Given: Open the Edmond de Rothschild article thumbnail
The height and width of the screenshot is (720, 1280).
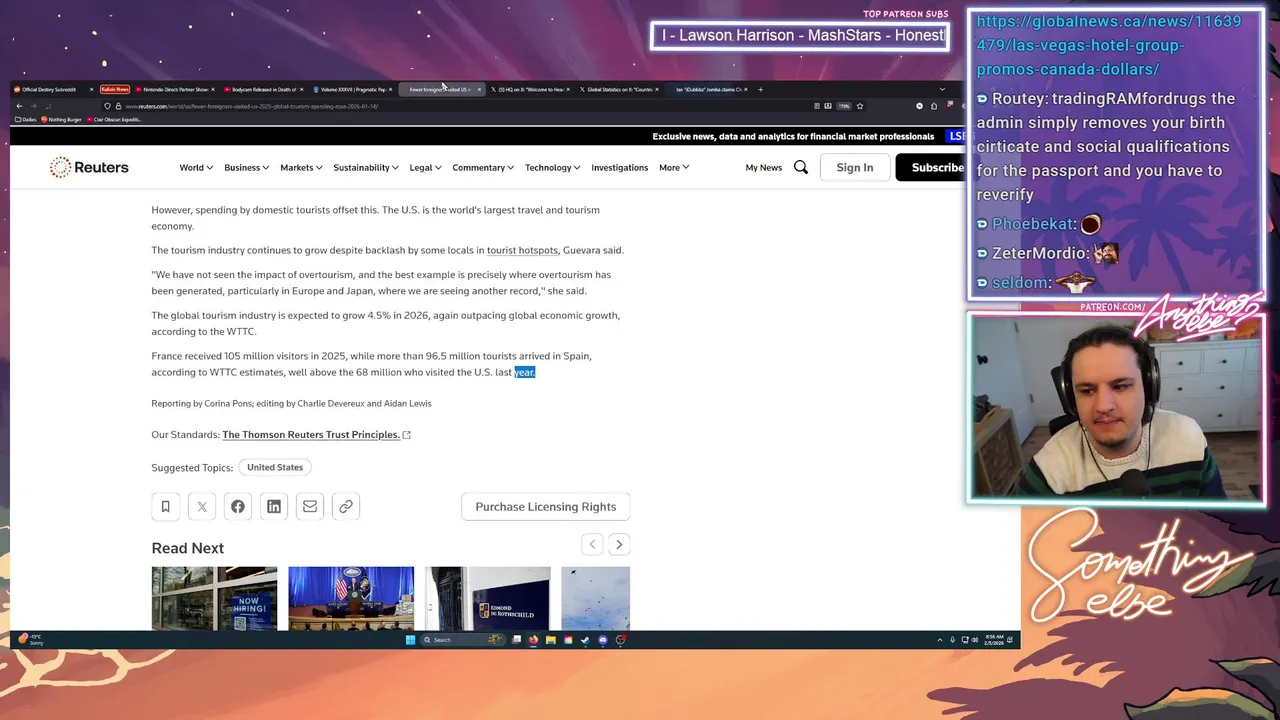Looking at the screenshot, I should tap(488, 598).
